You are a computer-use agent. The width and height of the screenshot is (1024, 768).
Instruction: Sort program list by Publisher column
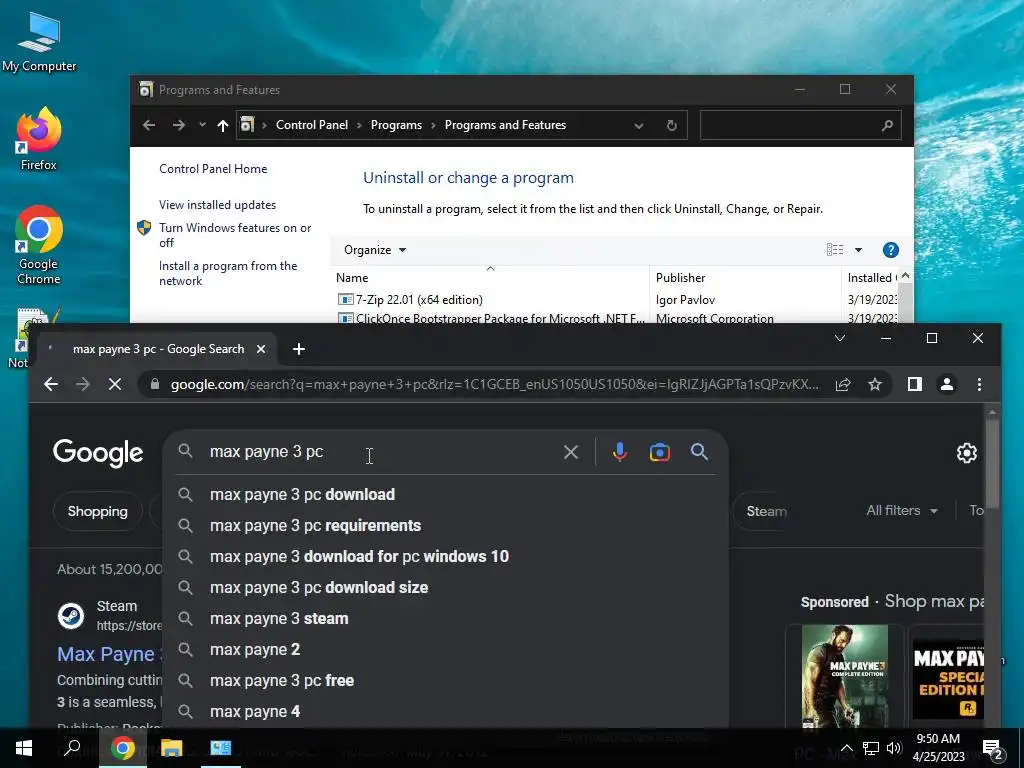(744, 278)
